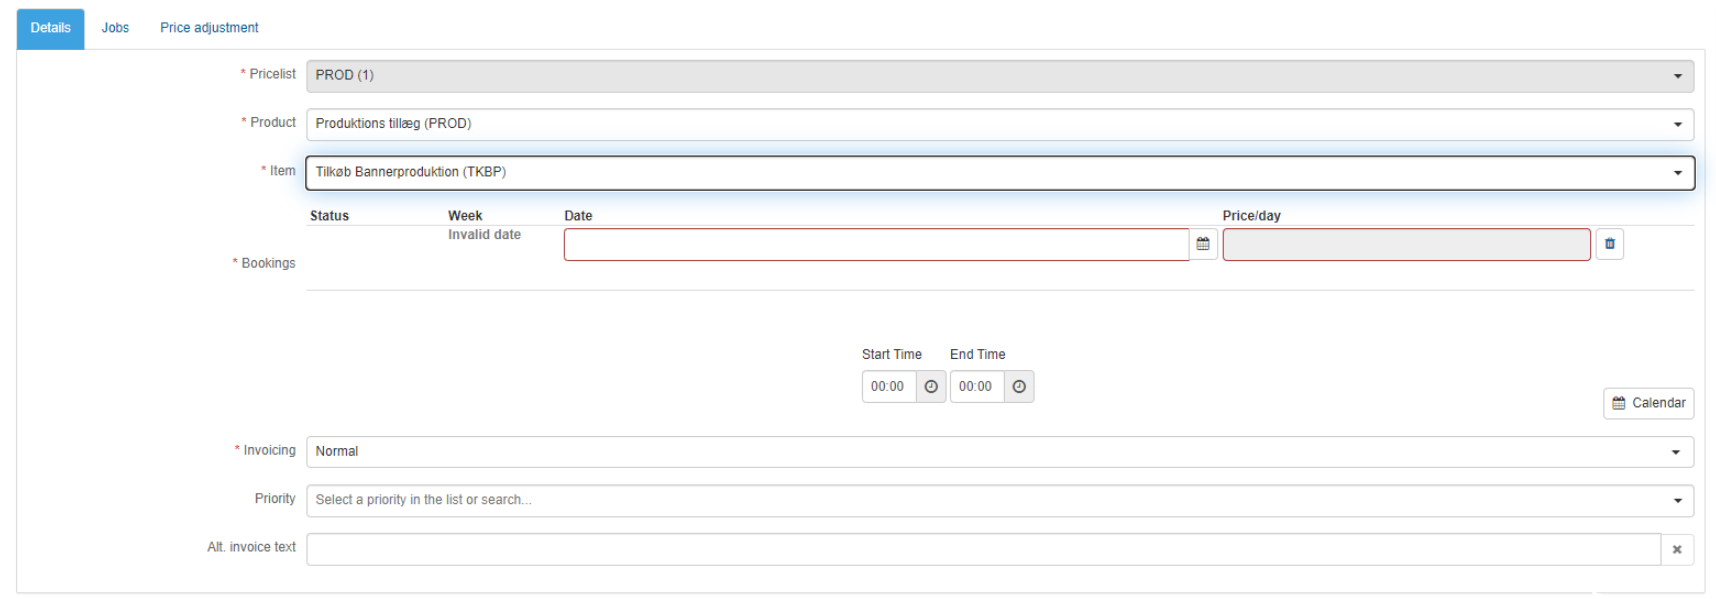The image size is (1716, 599).
Task: Switch to the Jobs tab
Action: 115,28
